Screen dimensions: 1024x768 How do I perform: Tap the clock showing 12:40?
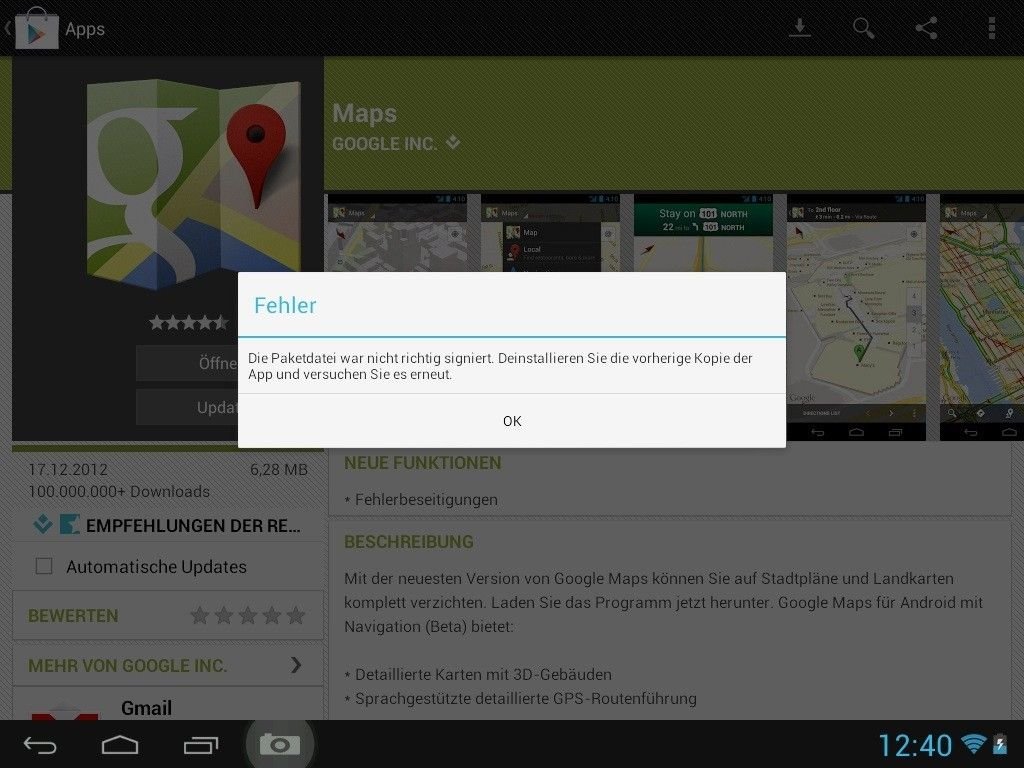click(914, 745)
